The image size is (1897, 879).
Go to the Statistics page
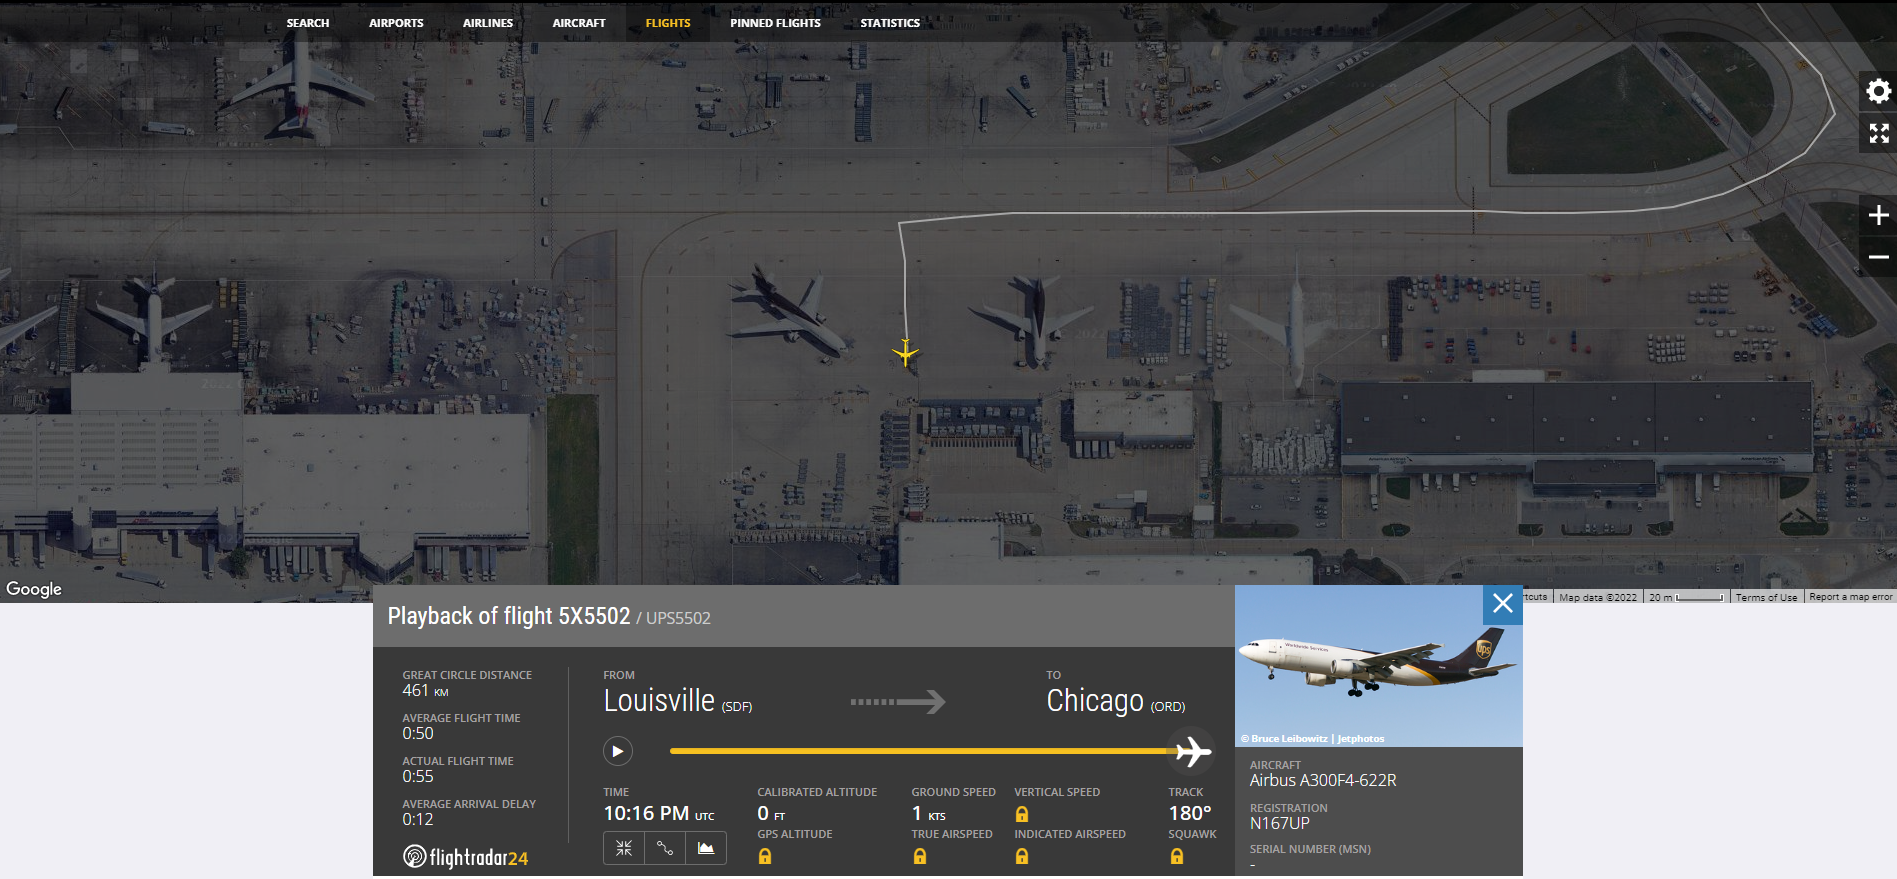tap(890, 23)
